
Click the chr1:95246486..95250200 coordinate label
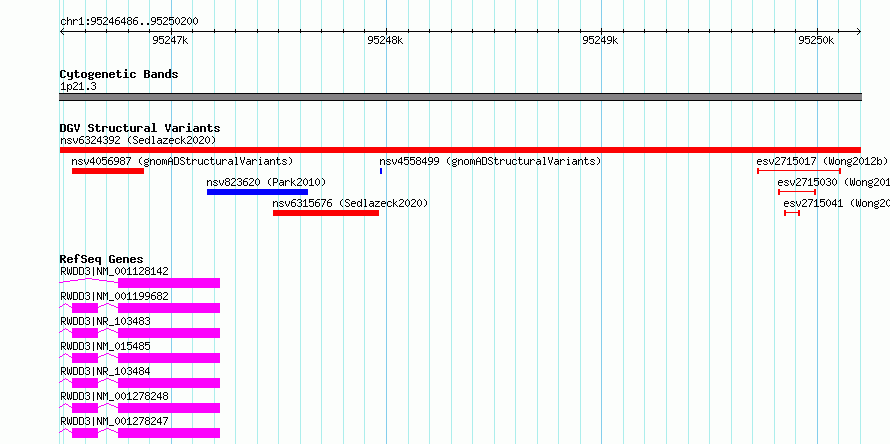[x=129, y=22]
